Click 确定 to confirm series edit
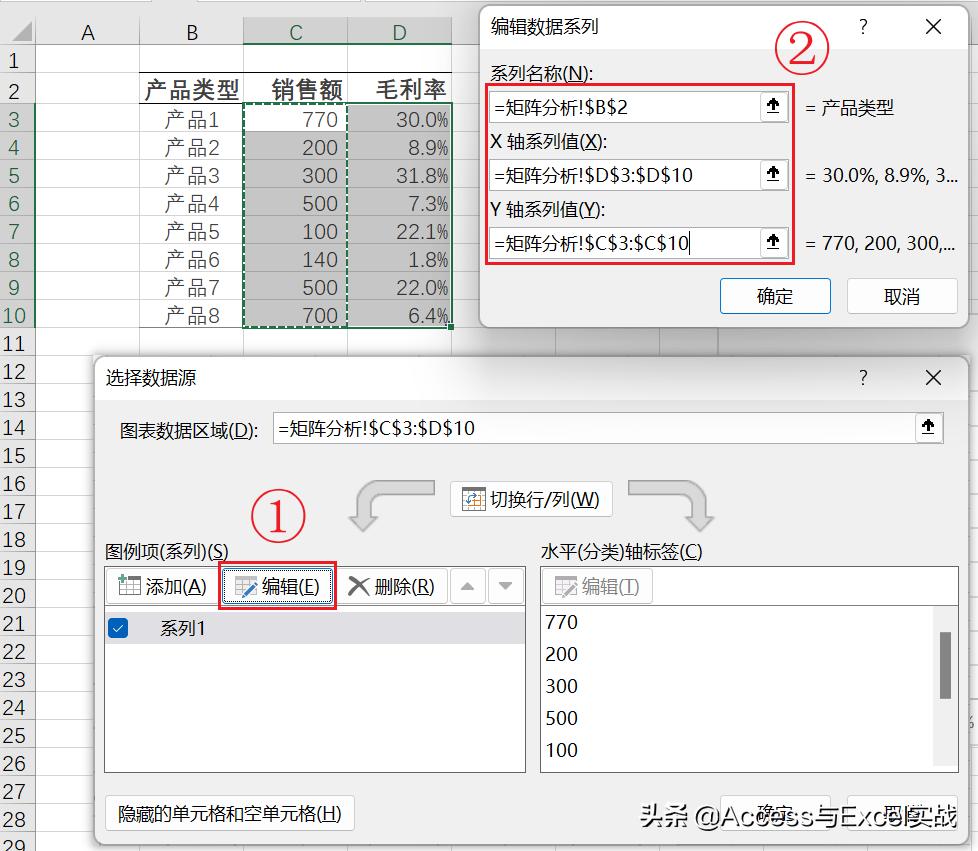 (x=775, y=296)
